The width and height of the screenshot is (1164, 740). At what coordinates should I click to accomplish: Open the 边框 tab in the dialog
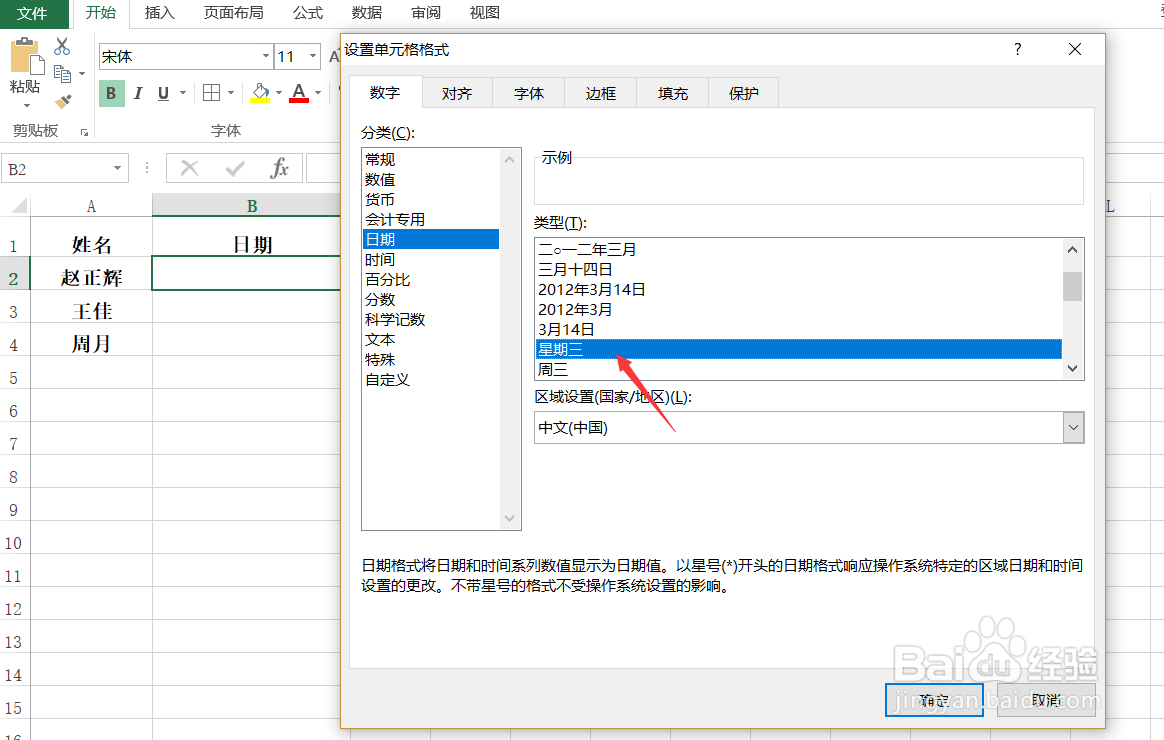[x=601, y=94]
